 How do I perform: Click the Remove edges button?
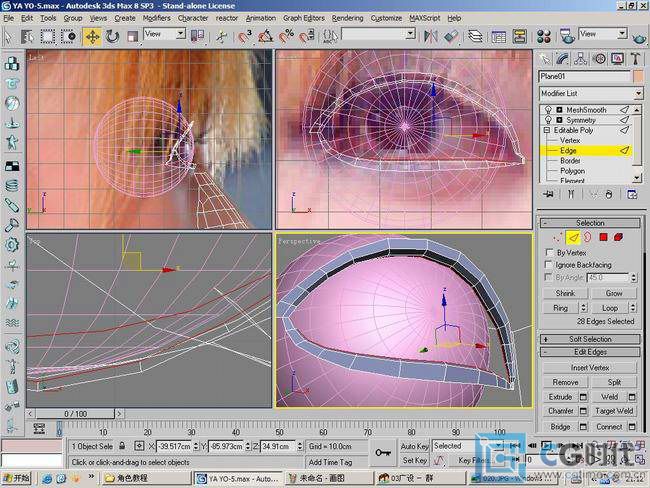(x=565, y=382)
